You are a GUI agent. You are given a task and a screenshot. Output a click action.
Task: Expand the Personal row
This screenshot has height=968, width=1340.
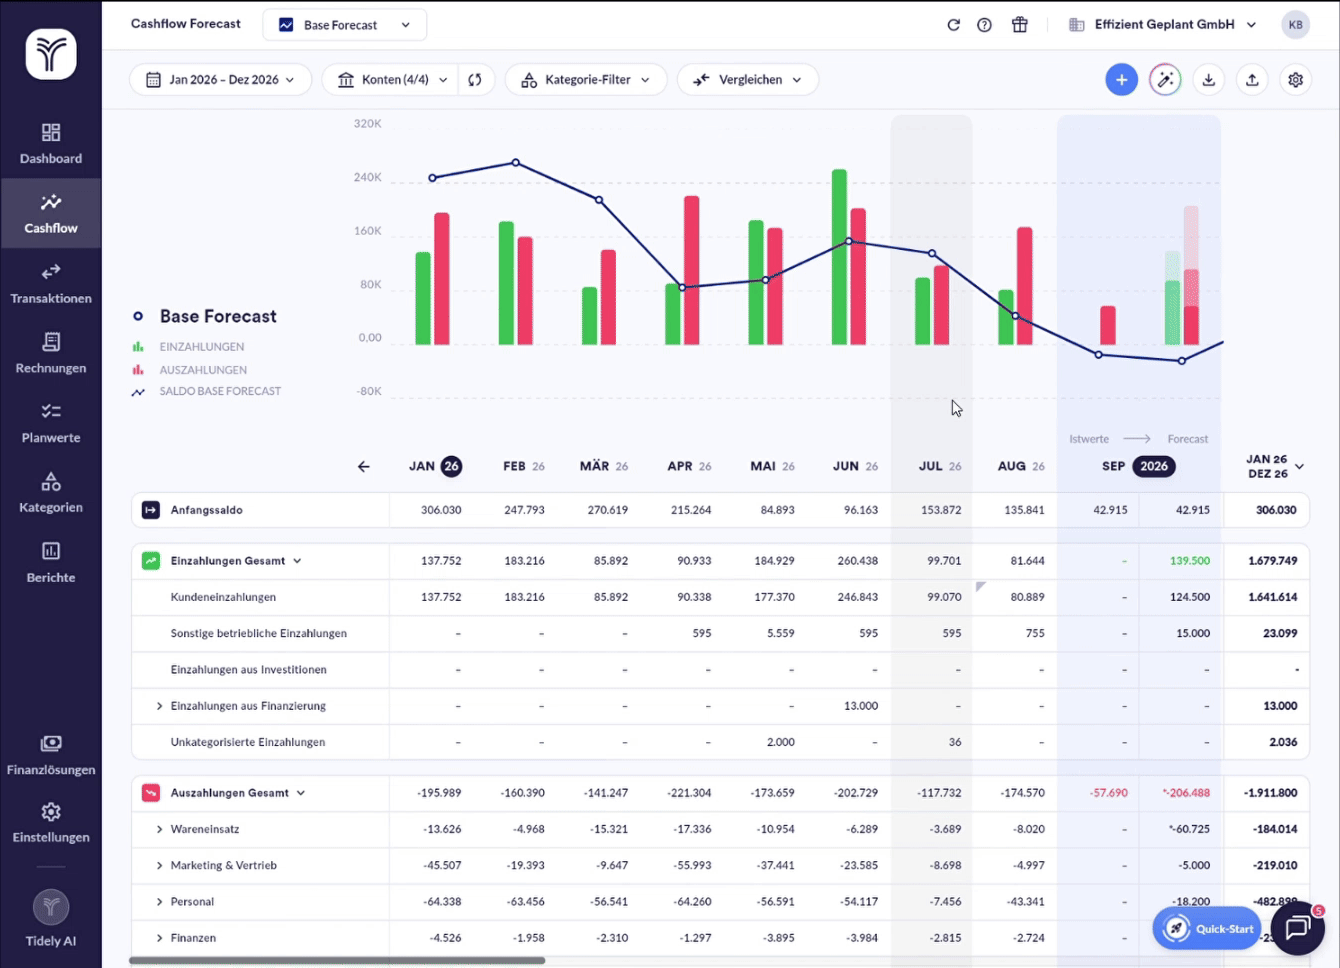pyautogui.click(x=159, y=902)
